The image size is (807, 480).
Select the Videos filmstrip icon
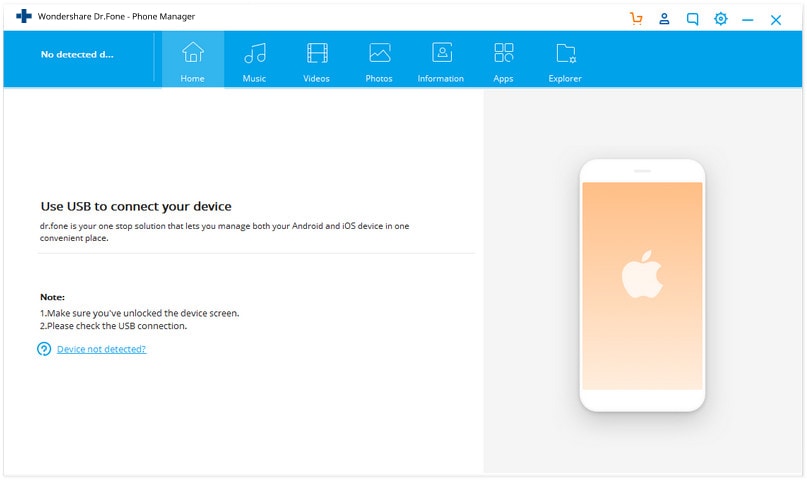tap(317, 52)
